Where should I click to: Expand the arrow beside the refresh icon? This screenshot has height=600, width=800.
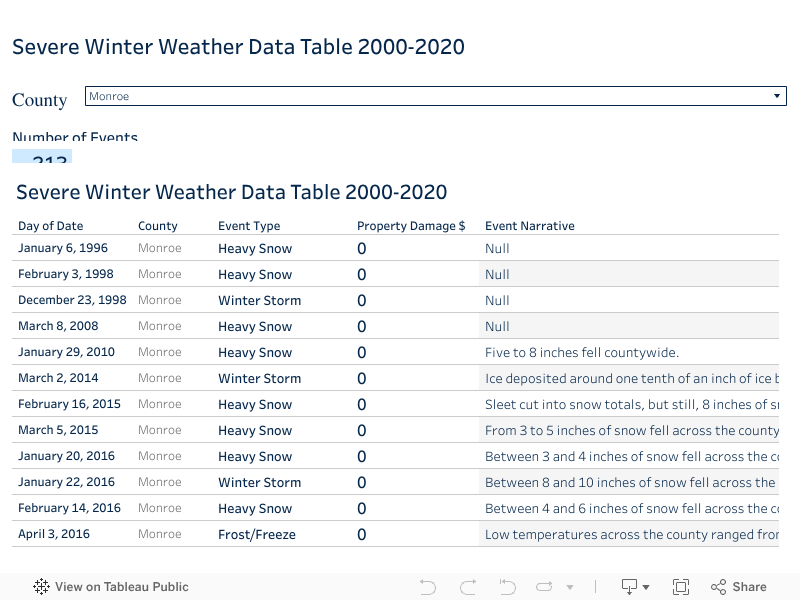[569, 587]
